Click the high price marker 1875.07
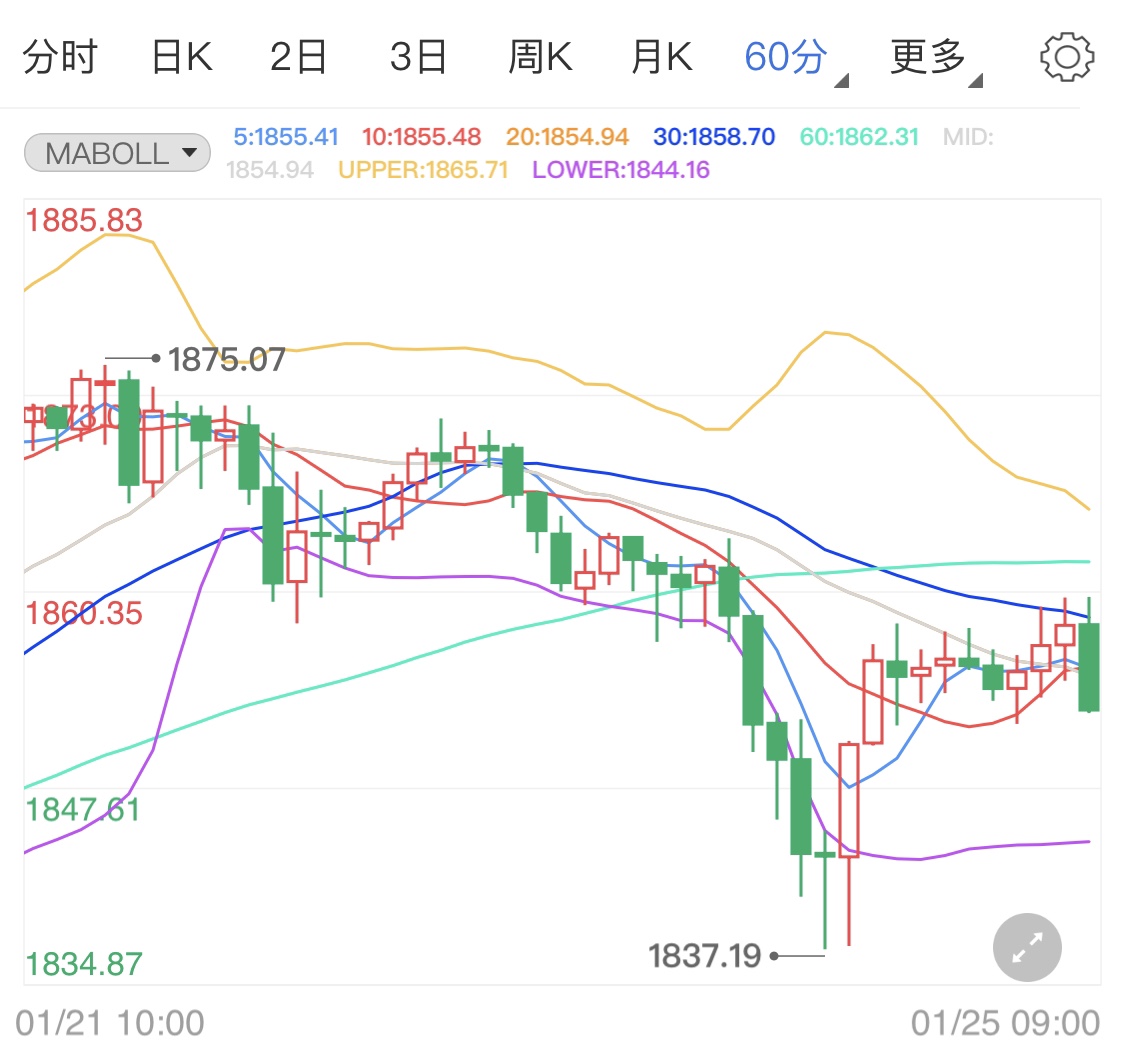1125x1062 pixels. point(226,360)
